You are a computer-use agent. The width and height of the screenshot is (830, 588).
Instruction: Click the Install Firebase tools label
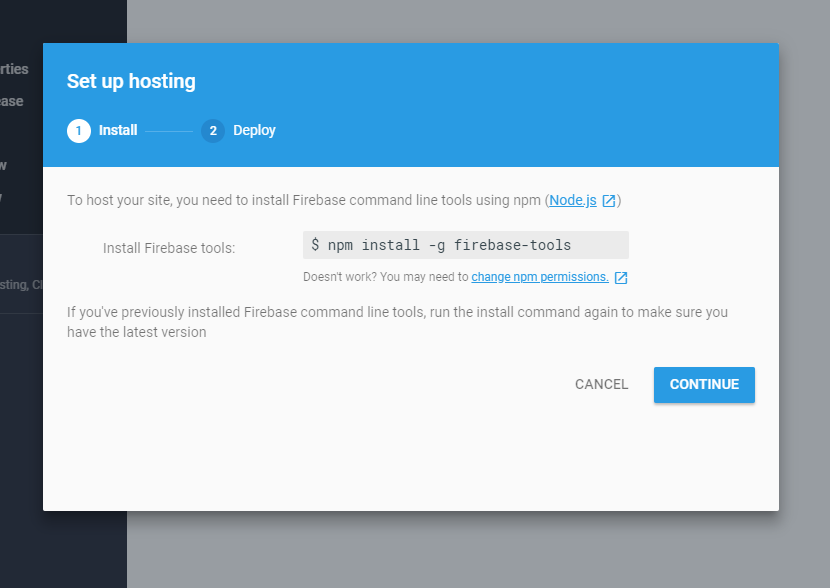click(x=169, y=248)
